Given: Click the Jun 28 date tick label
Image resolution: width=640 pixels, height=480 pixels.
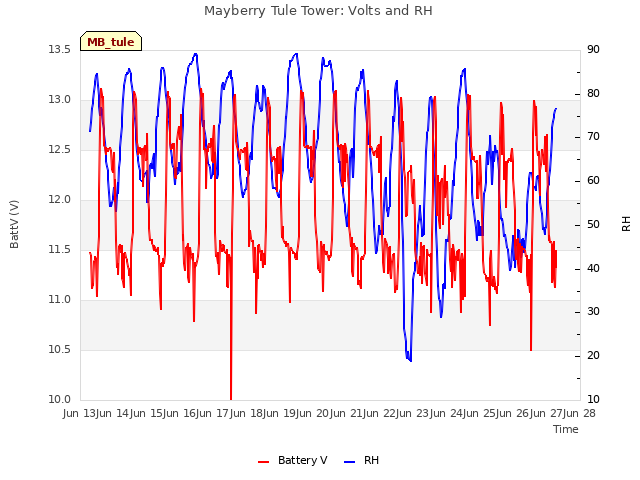Looking at the screenshot, I should tap(581, 413).
